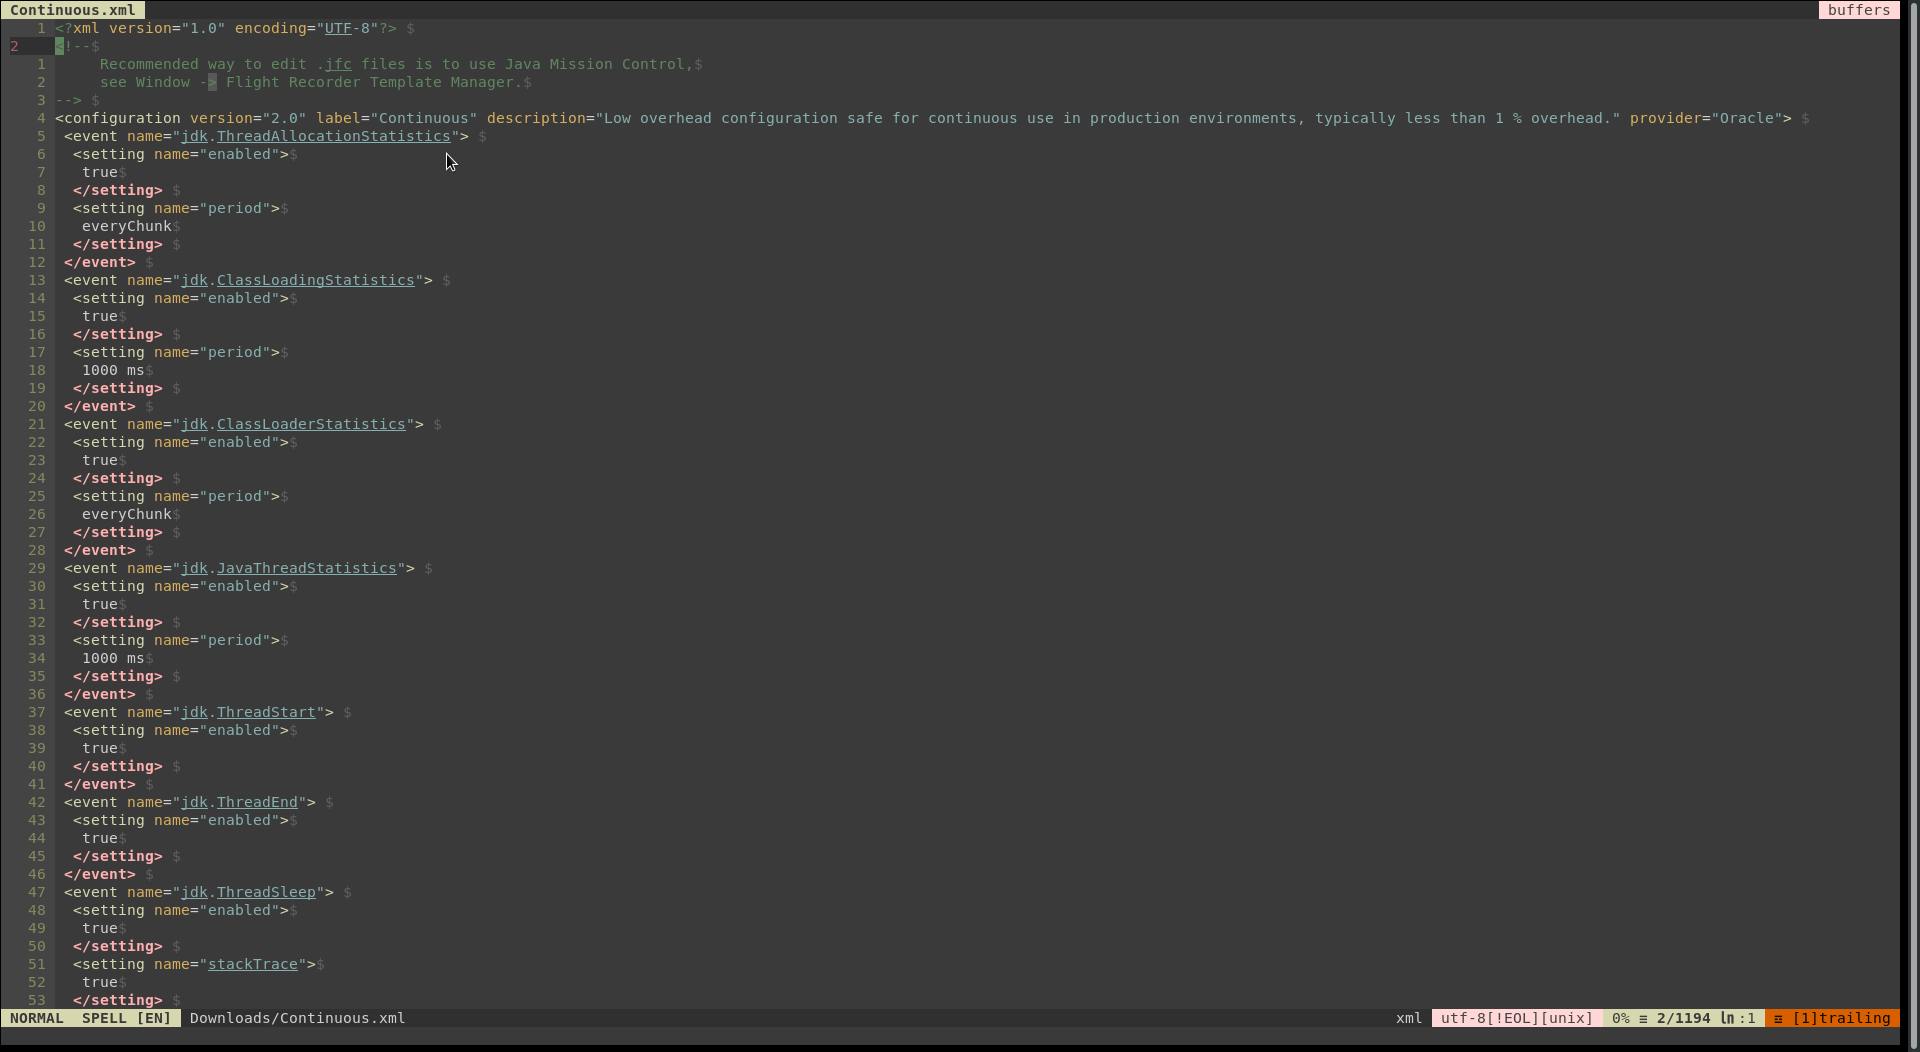This screenshot has width=1920, height=1052.
Task: Click the red current line number 2
Action: point(15,46)
